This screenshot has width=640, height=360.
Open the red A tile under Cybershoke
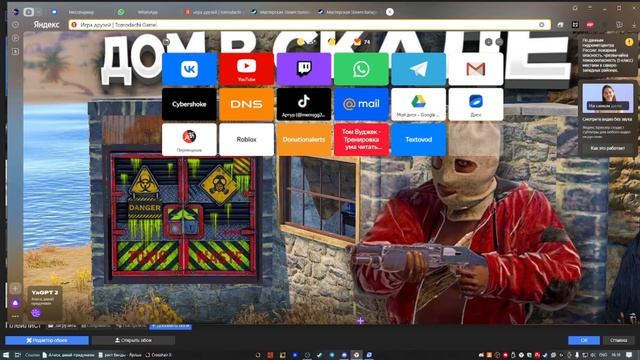click(x=189, y=140)
